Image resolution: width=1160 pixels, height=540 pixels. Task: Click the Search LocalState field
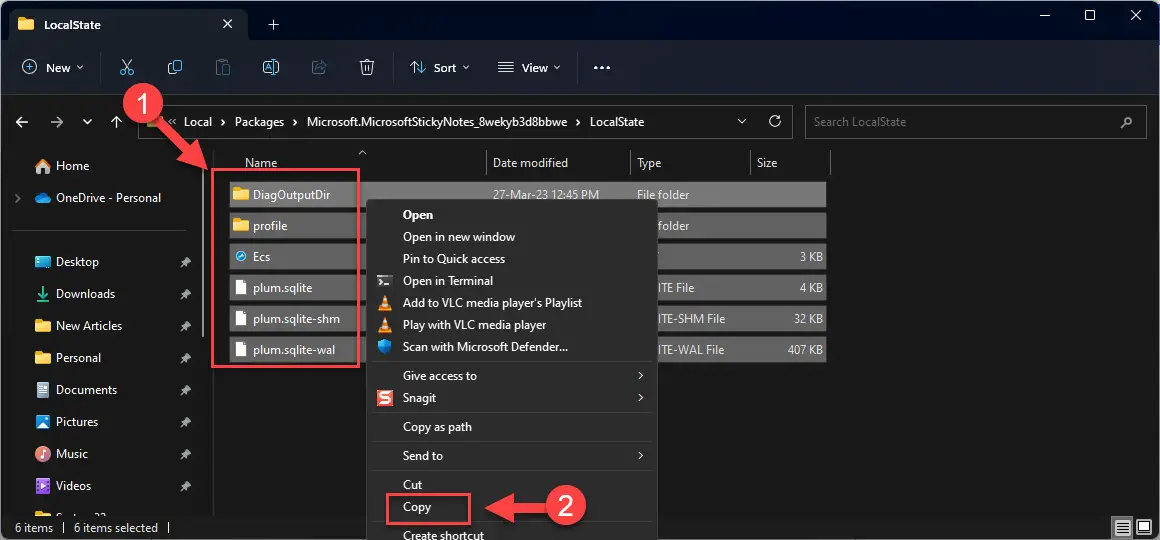tap(975, 122)
